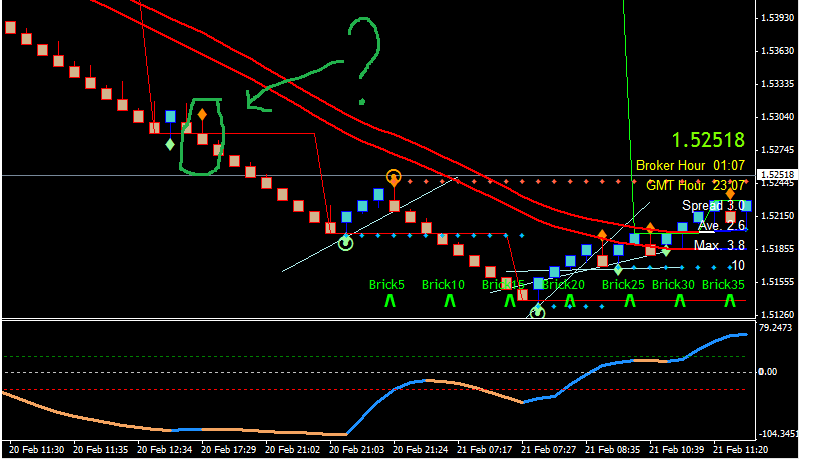Click the up-arrow marker beneath Brick10
The image size is (819, 462).
pos(450,301)
